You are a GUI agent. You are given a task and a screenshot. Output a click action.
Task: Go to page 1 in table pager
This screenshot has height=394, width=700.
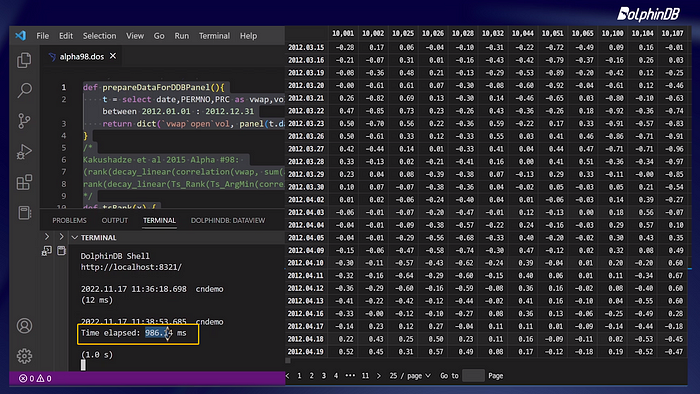coord(299,376)
